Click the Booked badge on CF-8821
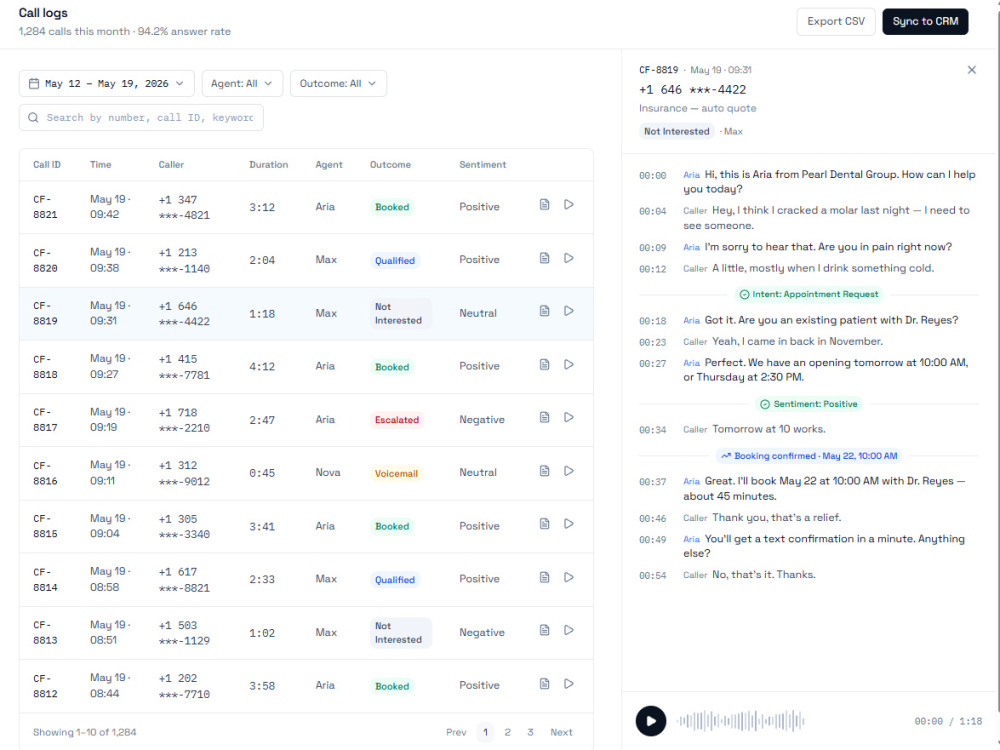 click(392, 207)
